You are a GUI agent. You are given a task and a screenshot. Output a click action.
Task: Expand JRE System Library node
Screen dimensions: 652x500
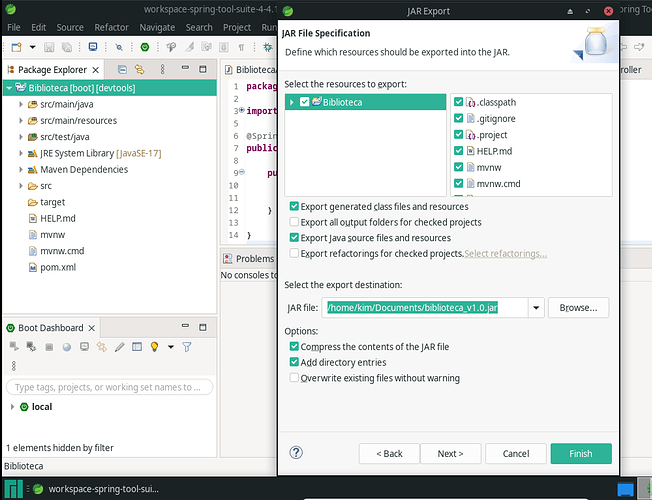pyautogui.click(x=20, y=153)
